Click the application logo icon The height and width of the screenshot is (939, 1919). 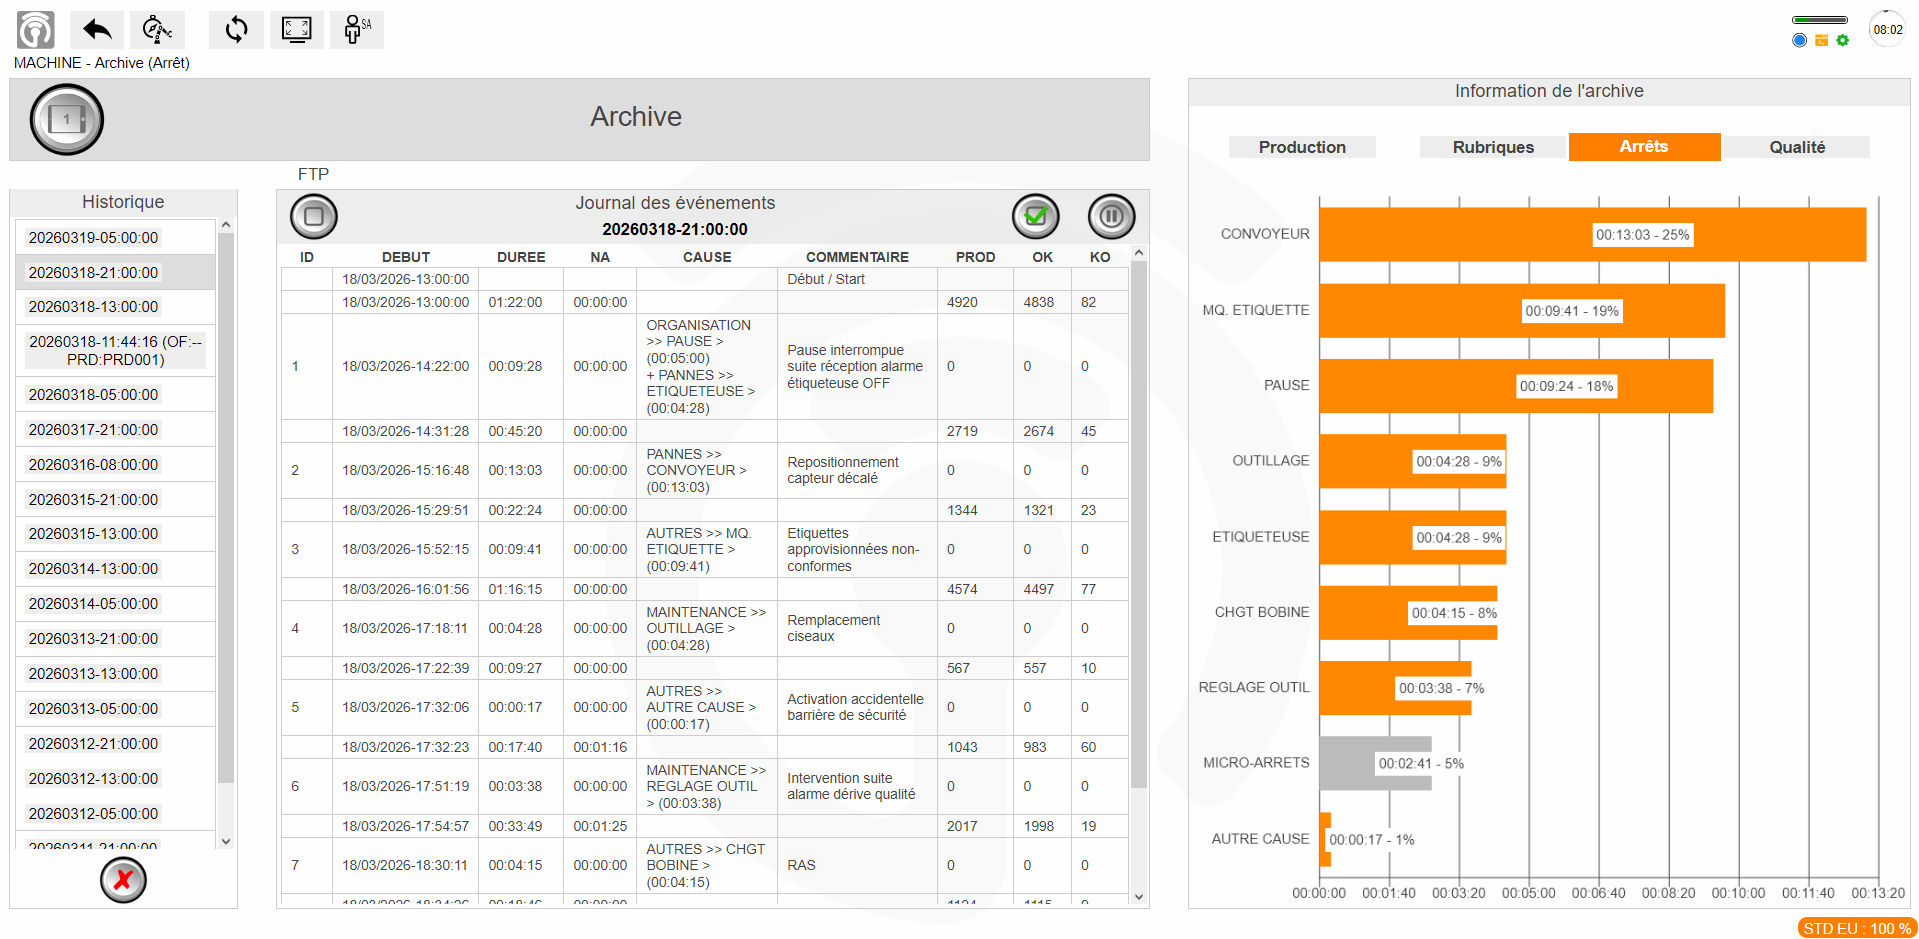36,30
